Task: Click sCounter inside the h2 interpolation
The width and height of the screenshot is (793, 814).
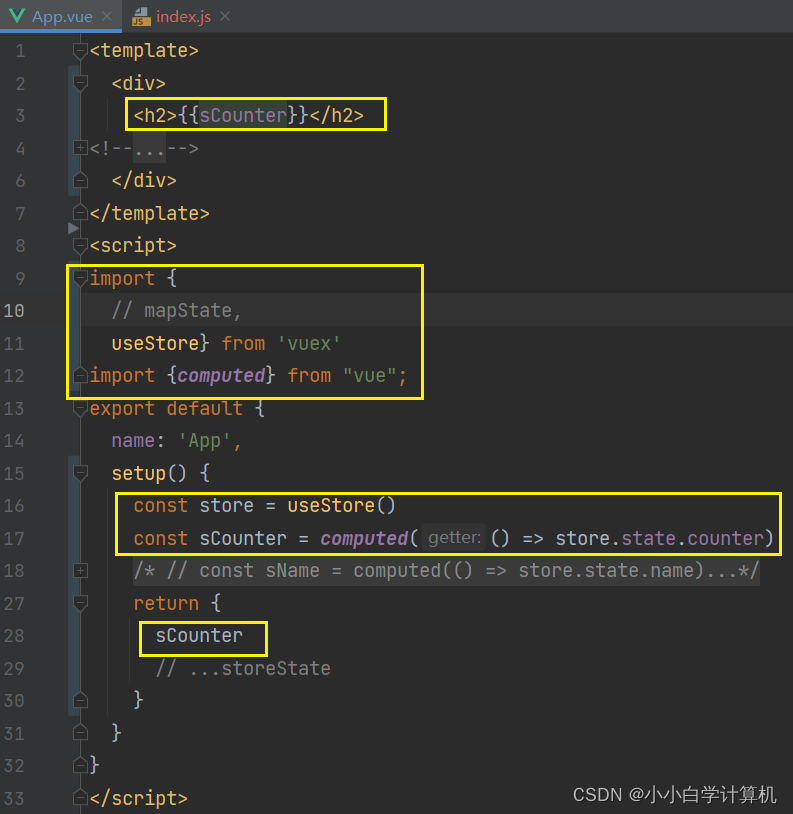Action: [243, 115]
